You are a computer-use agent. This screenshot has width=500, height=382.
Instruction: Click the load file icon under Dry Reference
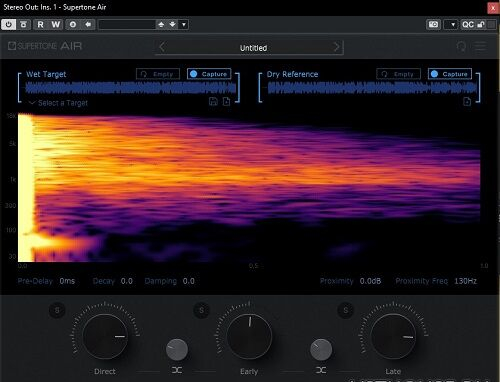pos(467,101)
